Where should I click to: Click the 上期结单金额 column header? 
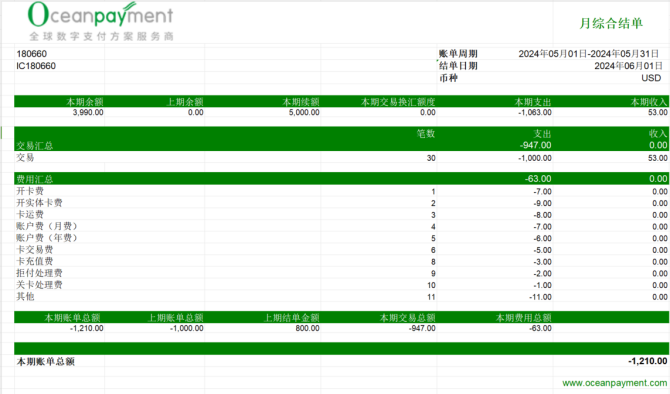click(291, 318)
